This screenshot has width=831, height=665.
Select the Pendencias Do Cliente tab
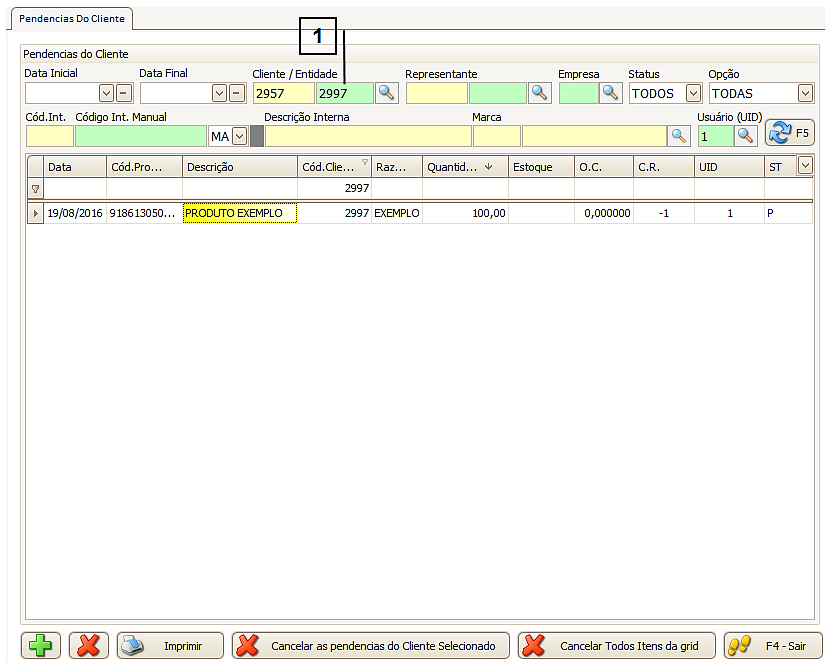(x=69, y=18)
